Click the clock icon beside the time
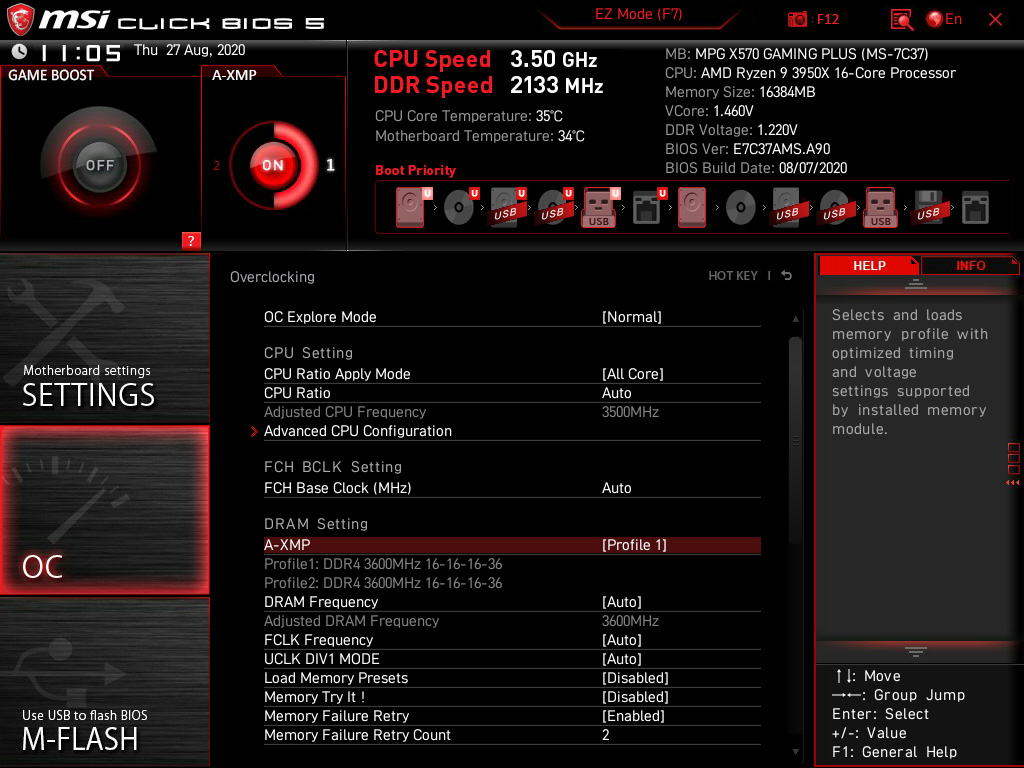The height and width of the screenshot is (768, 1024). tap(20, 51)
